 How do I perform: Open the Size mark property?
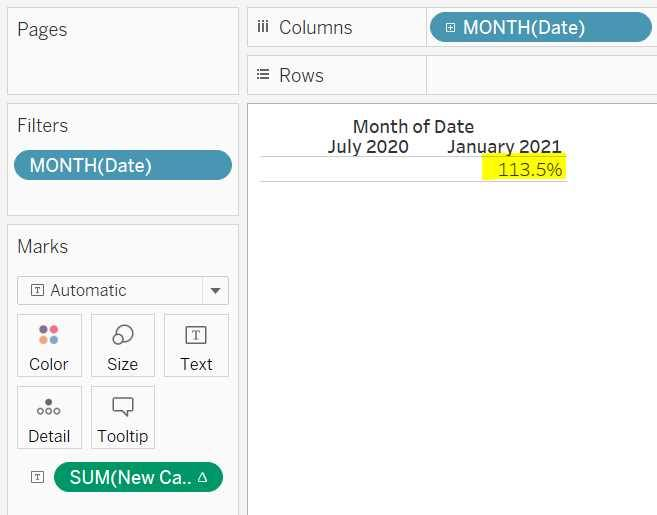(x=123, y=346)
